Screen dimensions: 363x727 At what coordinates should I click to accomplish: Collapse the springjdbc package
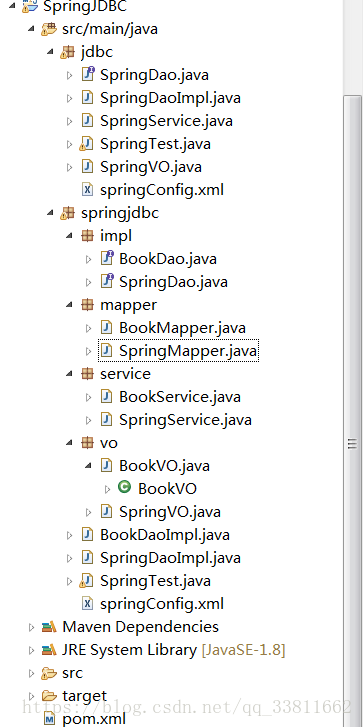pos(50,213)
